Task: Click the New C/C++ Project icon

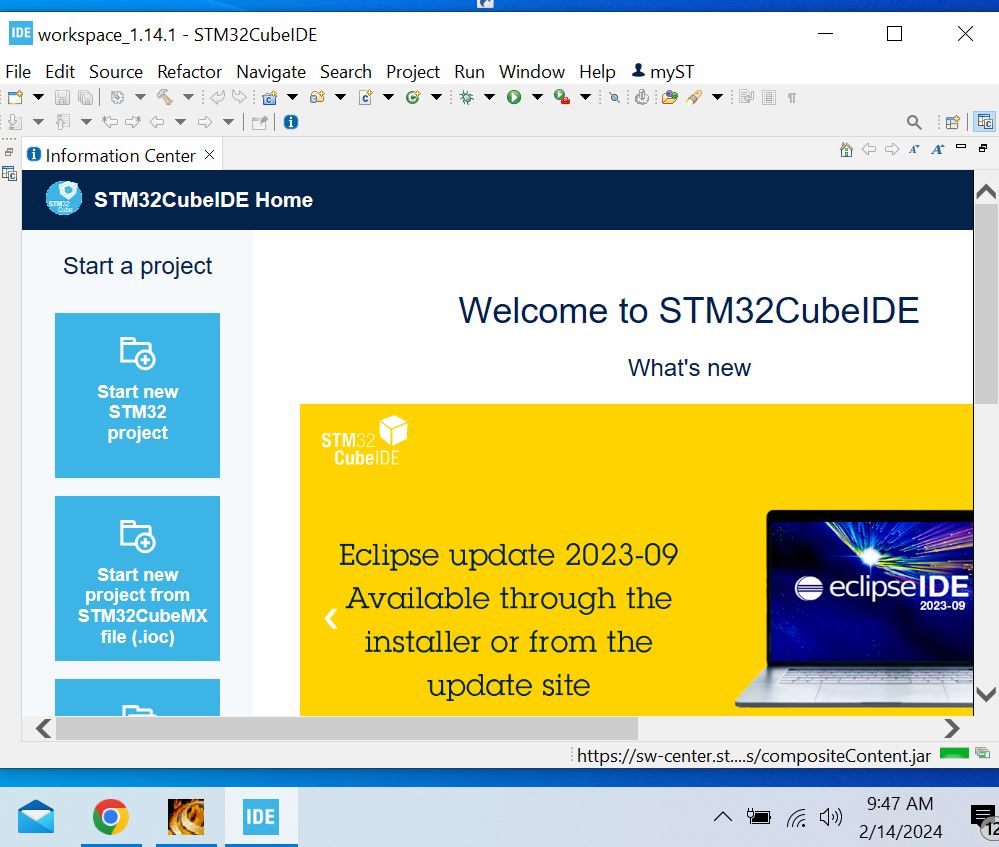Action: (270, 98)
